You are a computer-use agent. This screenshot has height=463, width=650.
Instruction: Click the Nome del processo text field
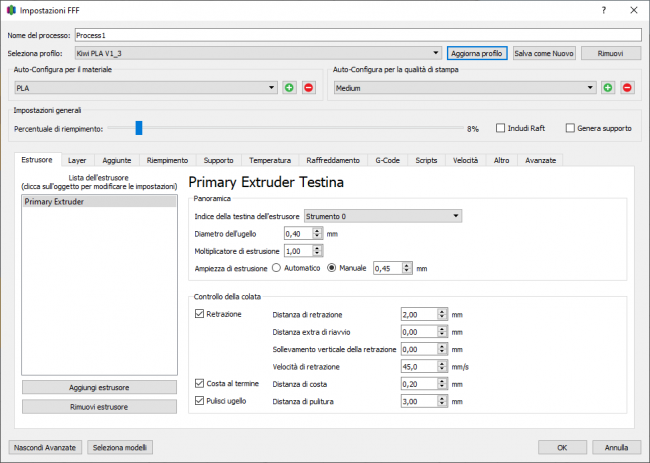[357, 34]
